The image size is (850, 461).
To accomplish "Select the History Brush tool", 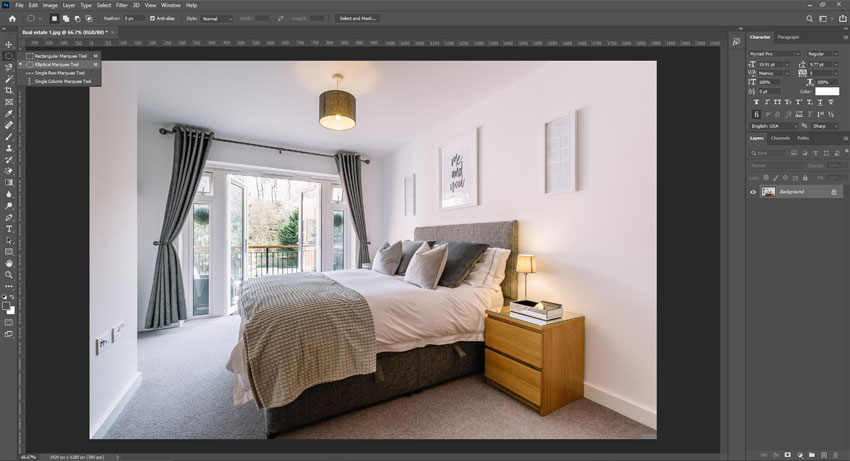I will click(9, 159).
